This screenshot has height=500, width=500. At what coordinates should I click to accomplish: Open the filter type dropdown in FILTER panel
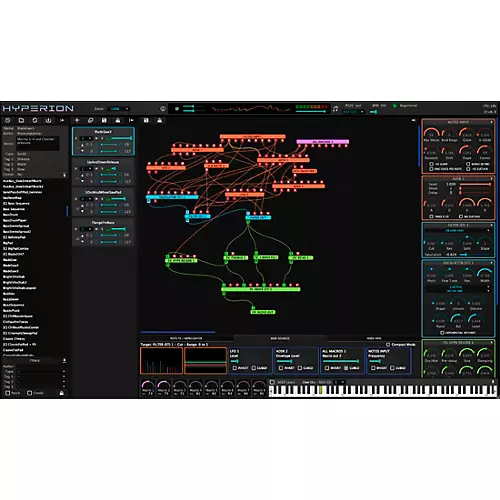click(458, 231)
